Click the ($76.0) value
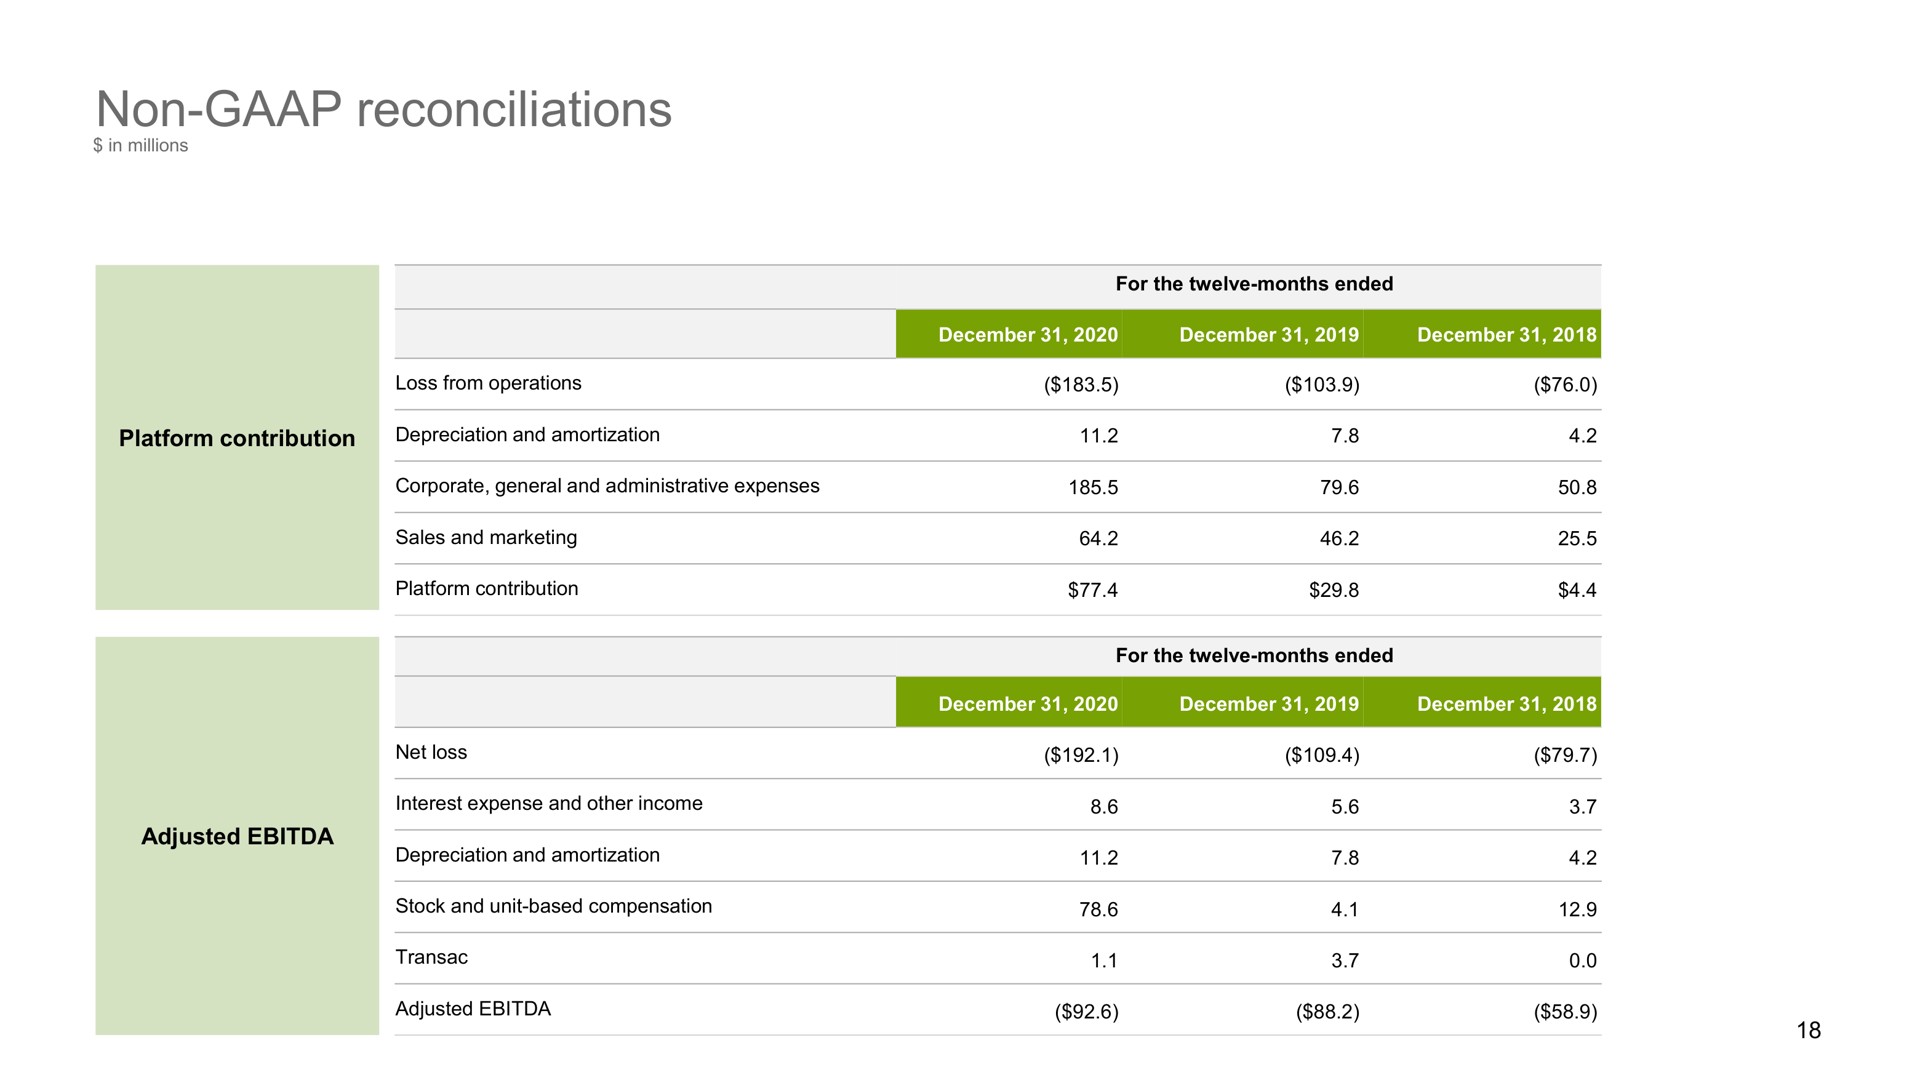This screenshot has width=1920, height=1080. click(1565, 385)
